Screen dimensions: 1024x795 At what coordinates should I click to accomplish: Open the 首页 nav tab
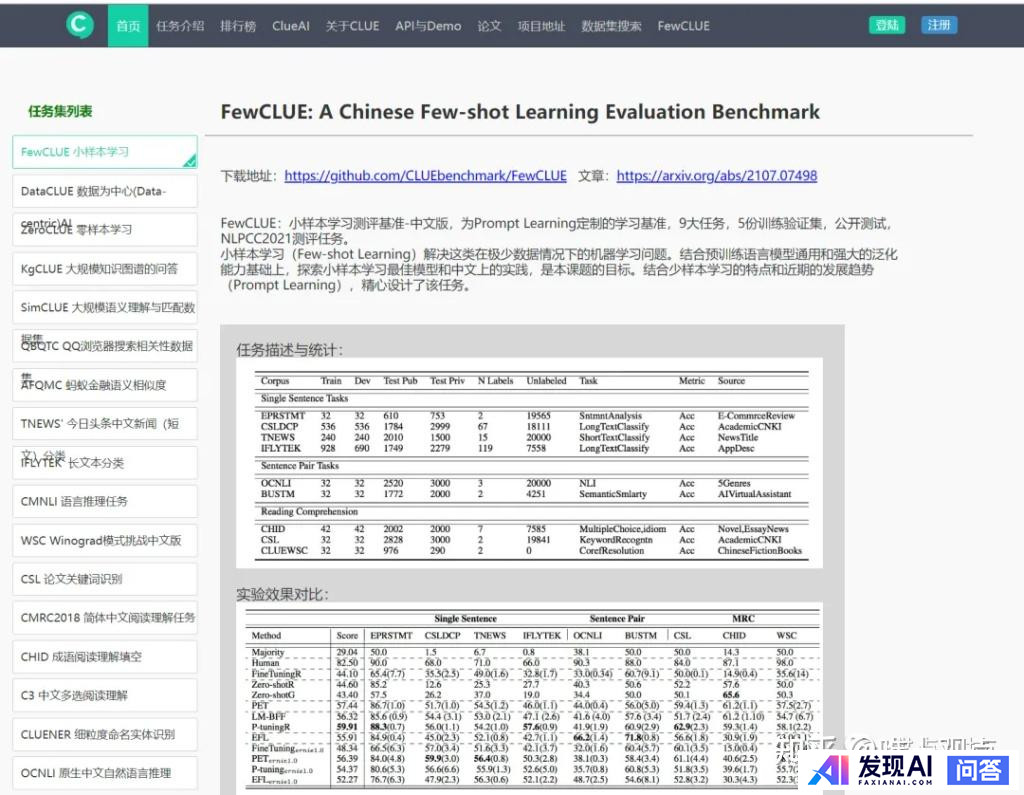(128, 26)
